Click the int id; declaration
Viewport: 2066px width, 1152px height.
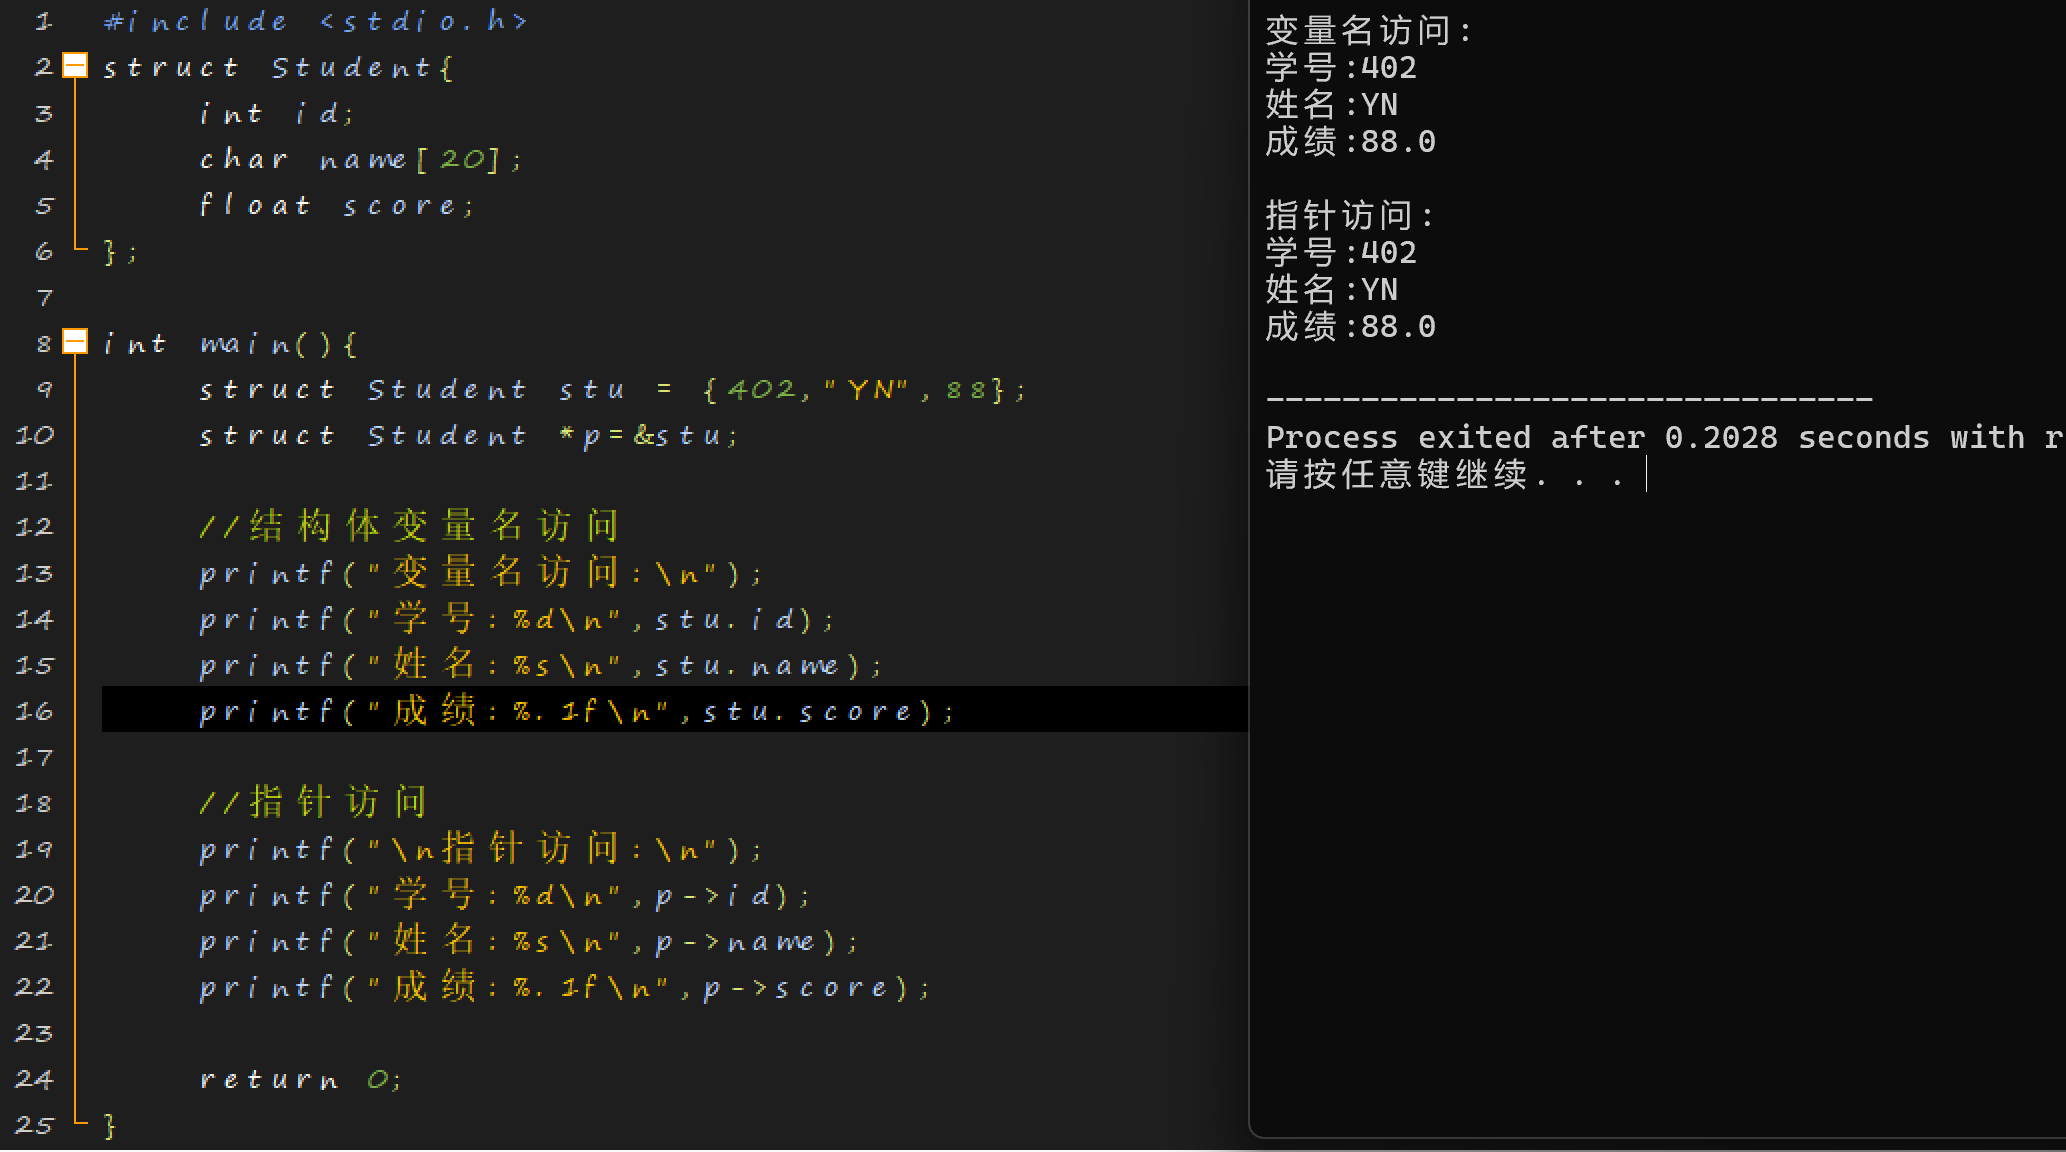[276, 113]
